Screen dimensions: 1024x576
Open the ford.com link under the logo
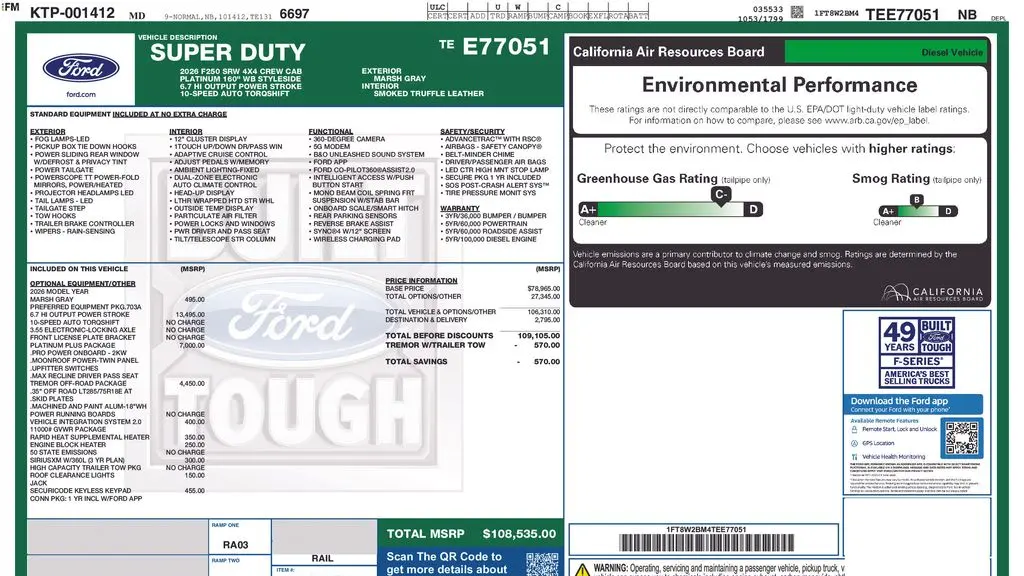click(x=81, y=95)
